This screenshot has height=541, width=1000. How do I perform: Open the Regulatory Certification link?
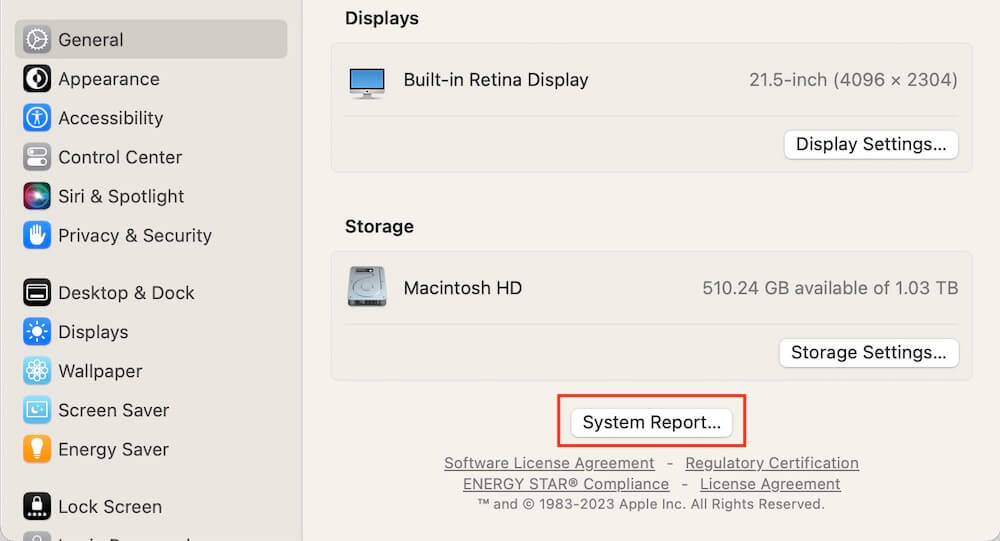[x=772, y=463]
